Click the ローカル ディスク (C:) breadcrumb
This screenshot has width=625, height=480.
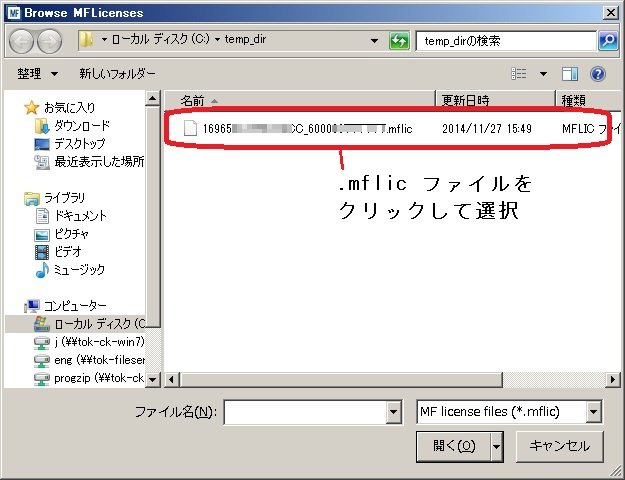160,39
